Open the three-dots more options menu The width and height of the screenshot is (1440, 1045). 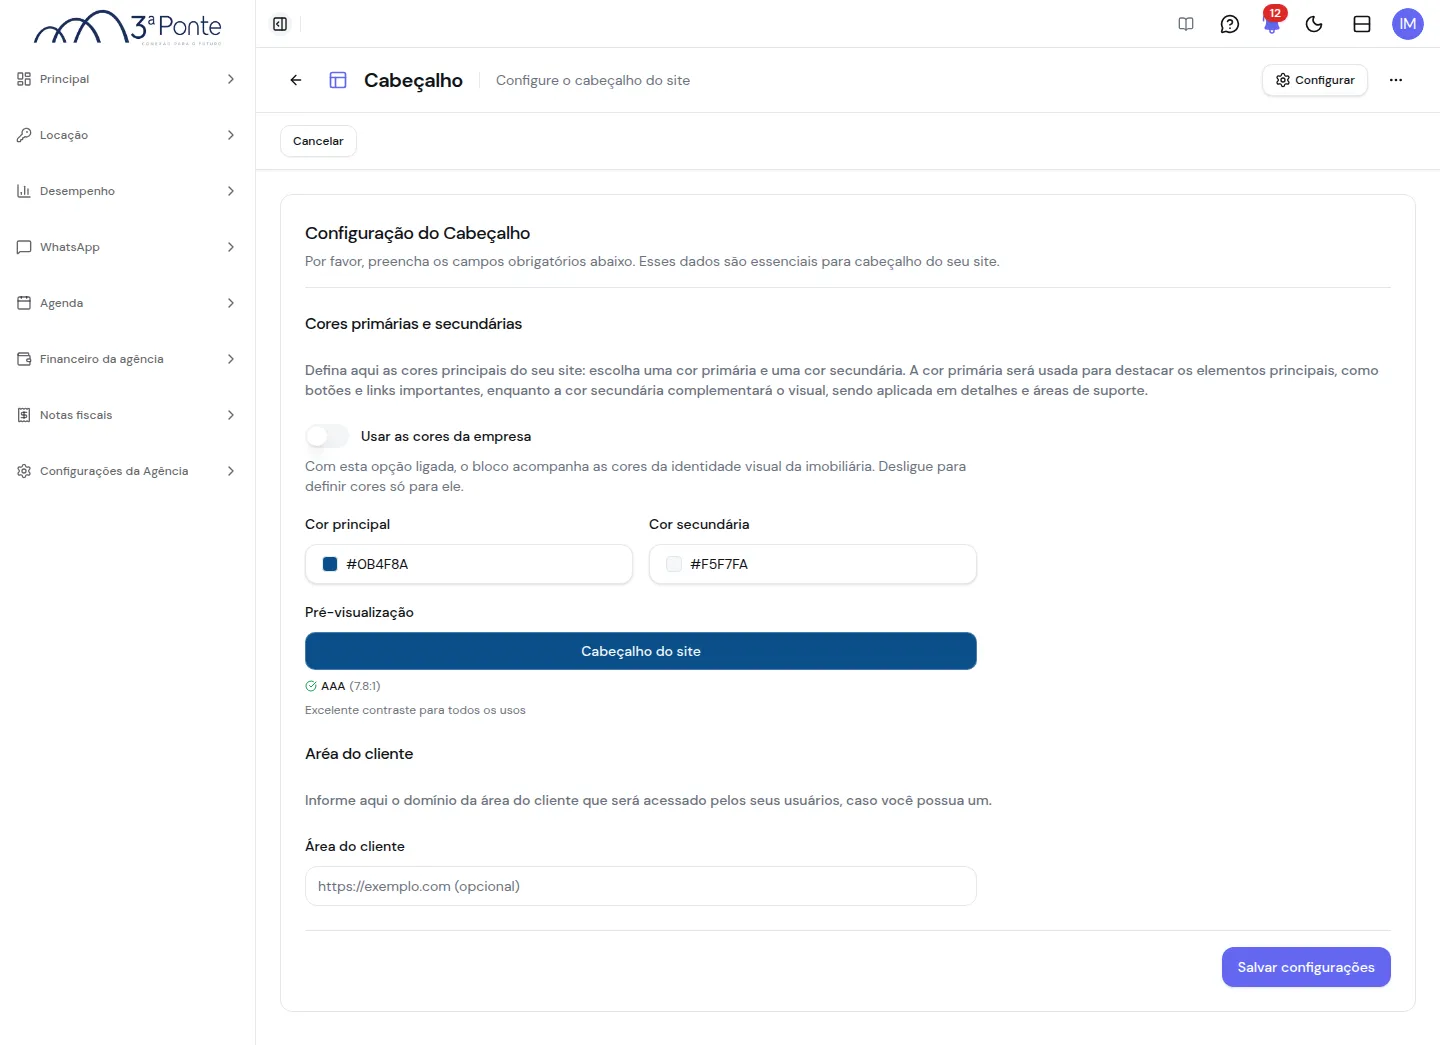click(1396, 80)
